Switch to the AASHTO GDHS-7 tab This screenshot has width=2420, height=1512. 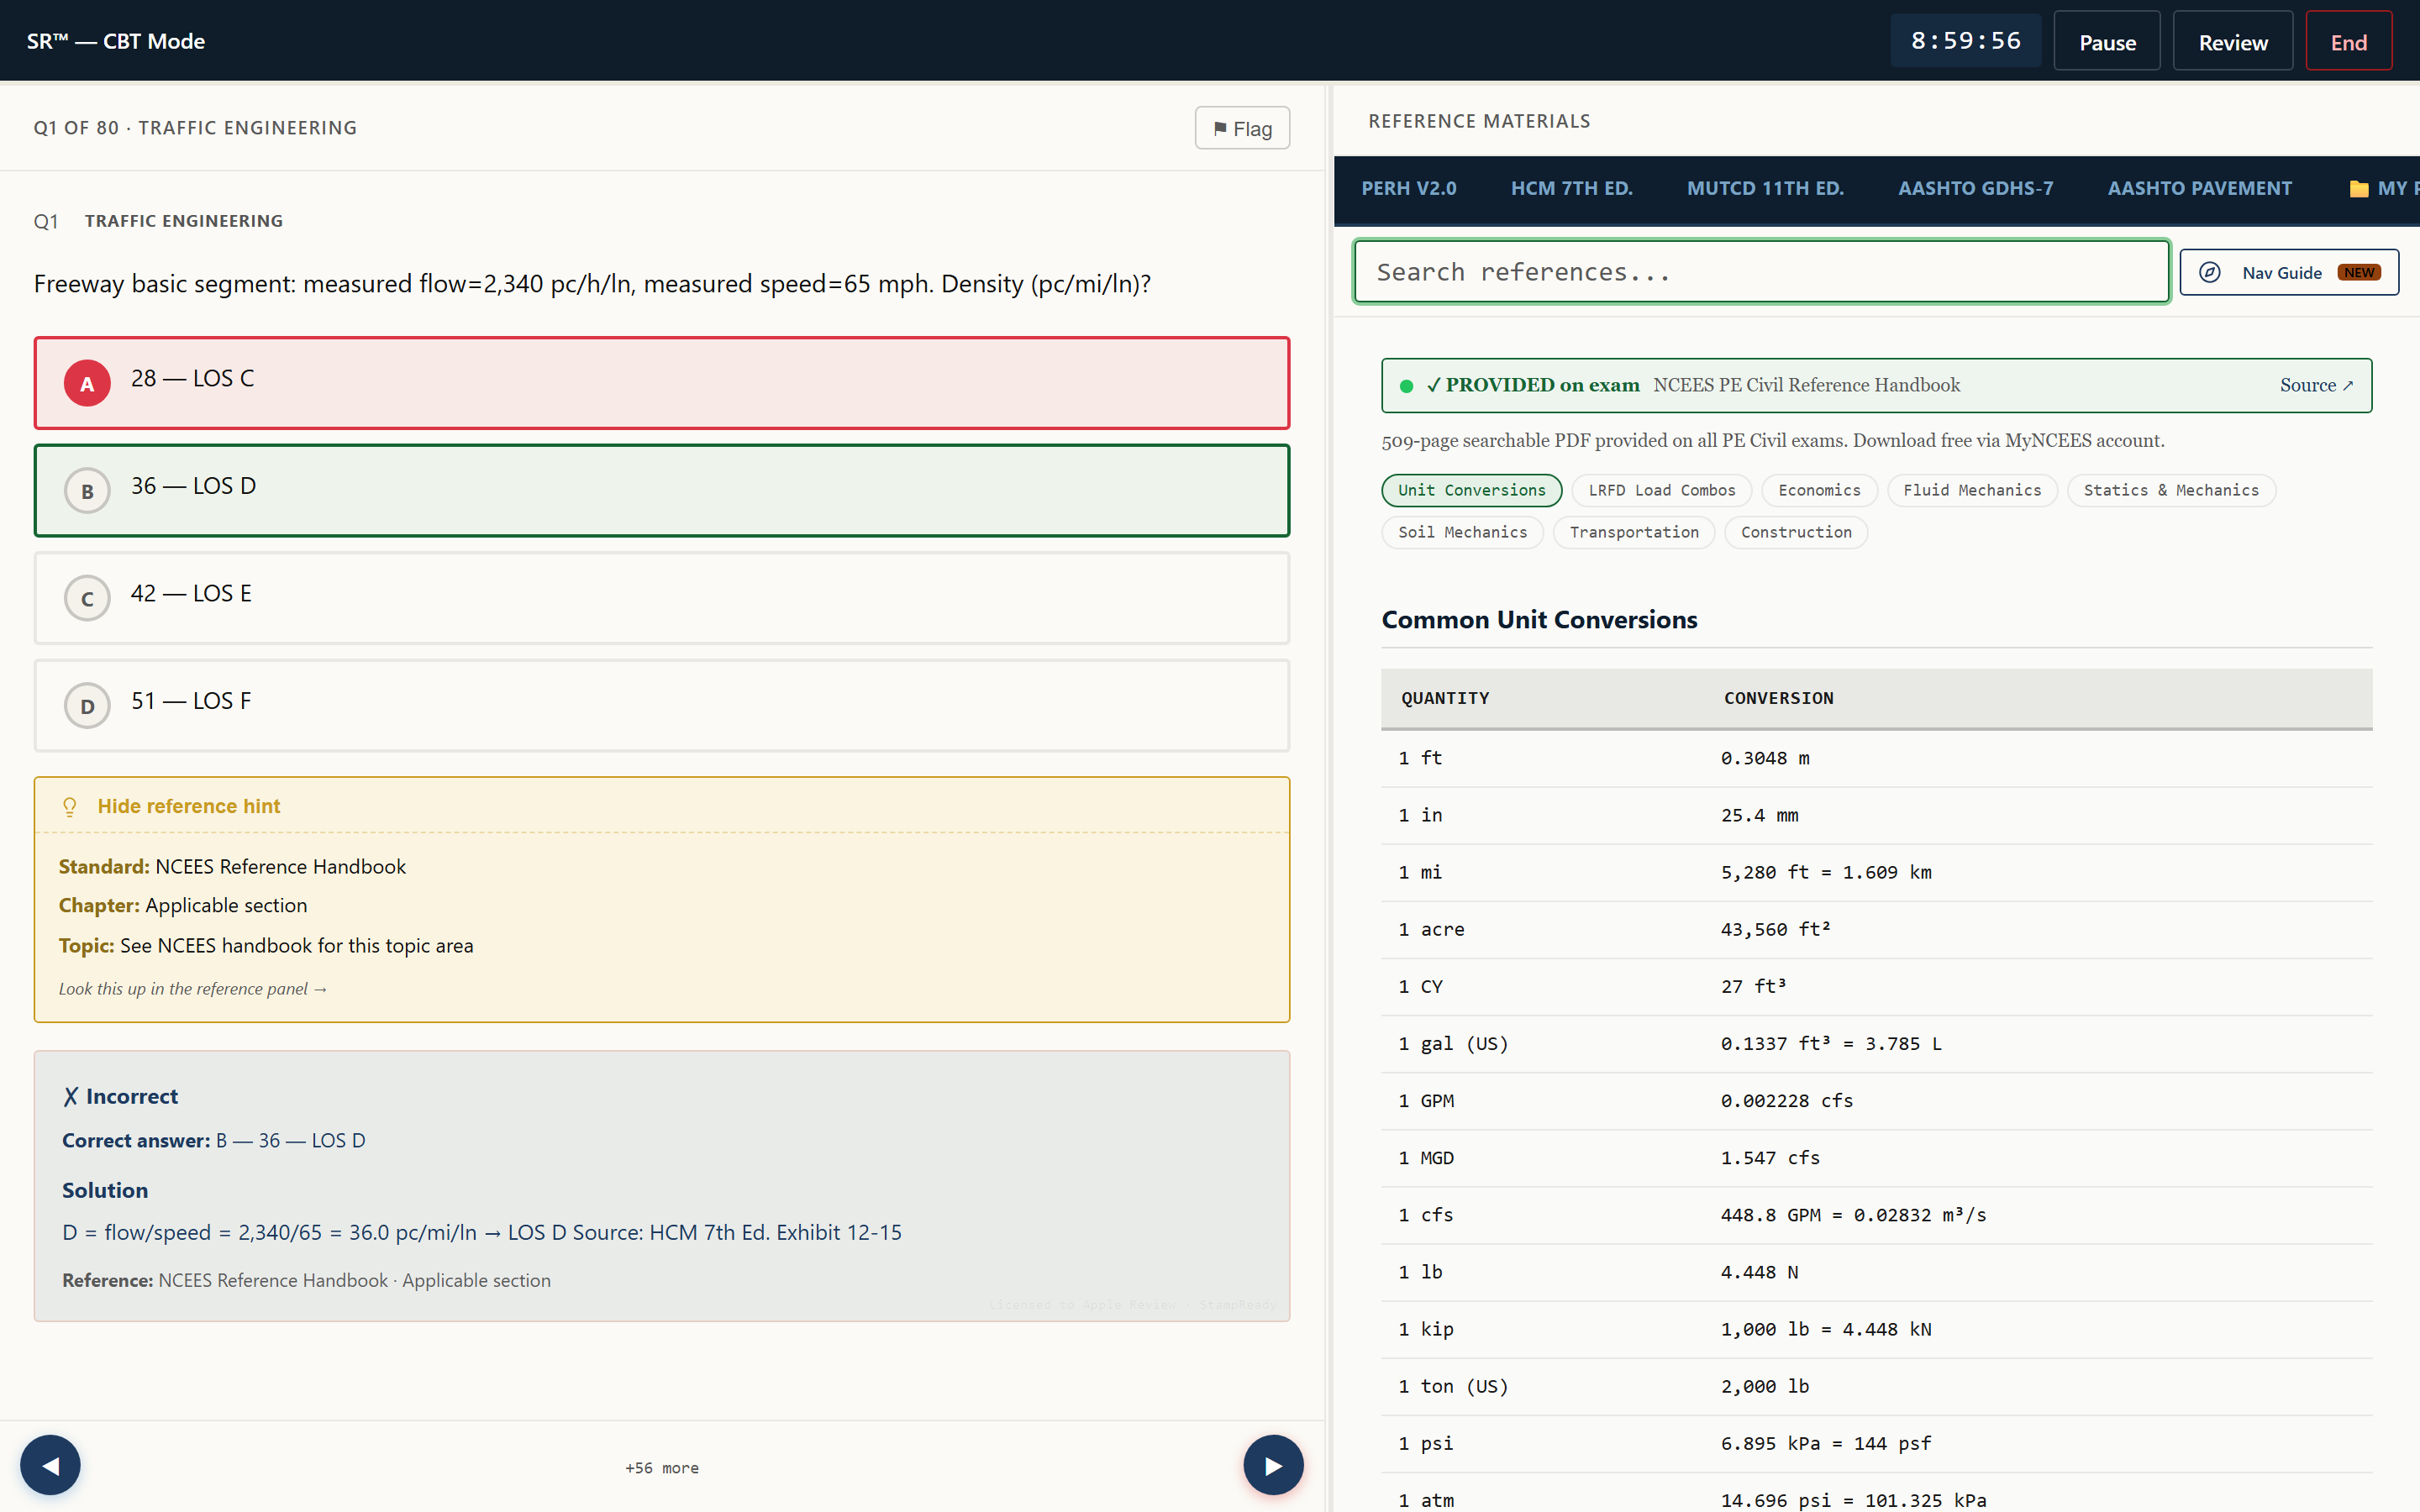click(x=1975, y=189)
